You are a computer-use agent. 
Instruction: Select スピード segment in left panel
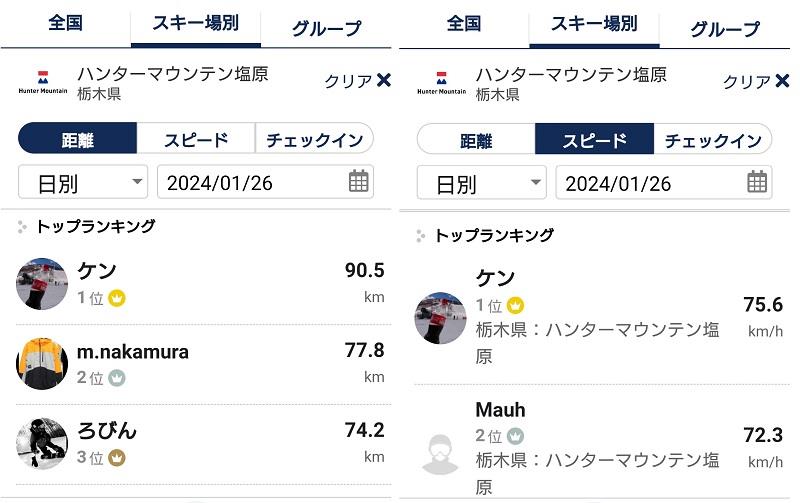click(196, 138)
